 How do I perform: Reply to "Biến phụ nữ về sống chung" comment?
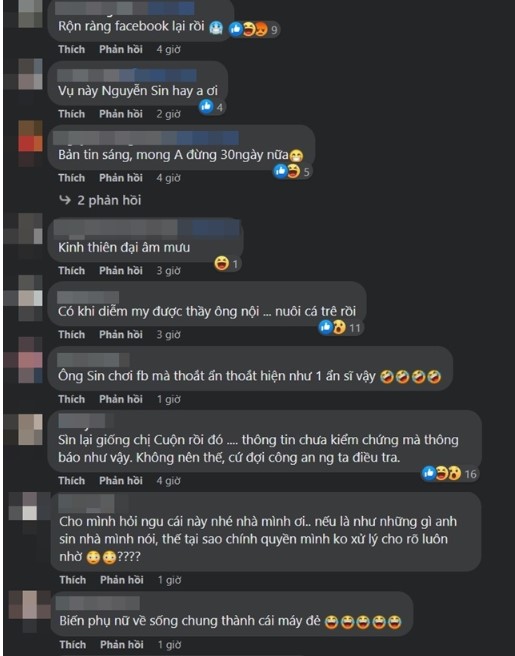(122, 645)
